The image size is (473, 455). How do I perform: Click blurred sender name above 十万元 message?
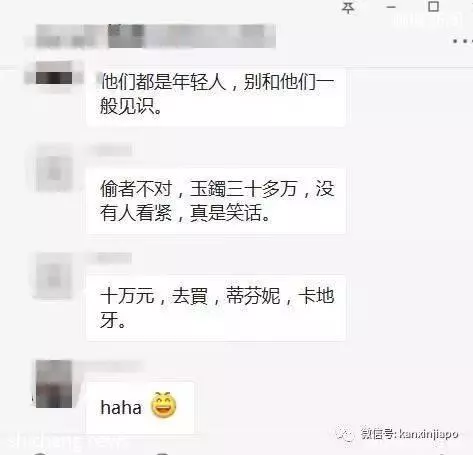coord(110,257)
